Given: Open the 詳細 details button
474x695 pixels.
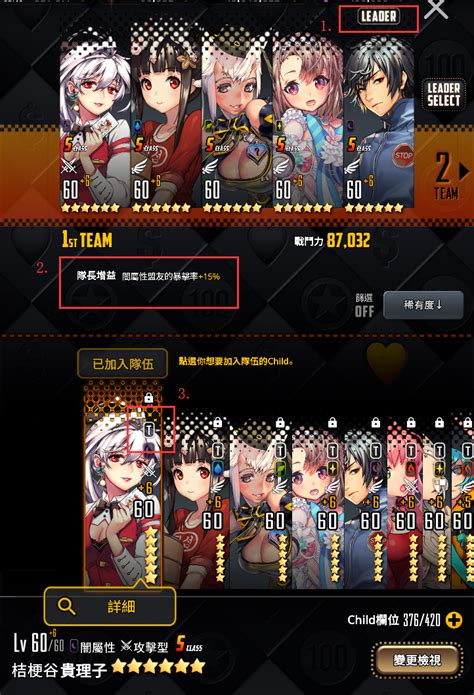Looking at the screenshot, I should (110, 606).
